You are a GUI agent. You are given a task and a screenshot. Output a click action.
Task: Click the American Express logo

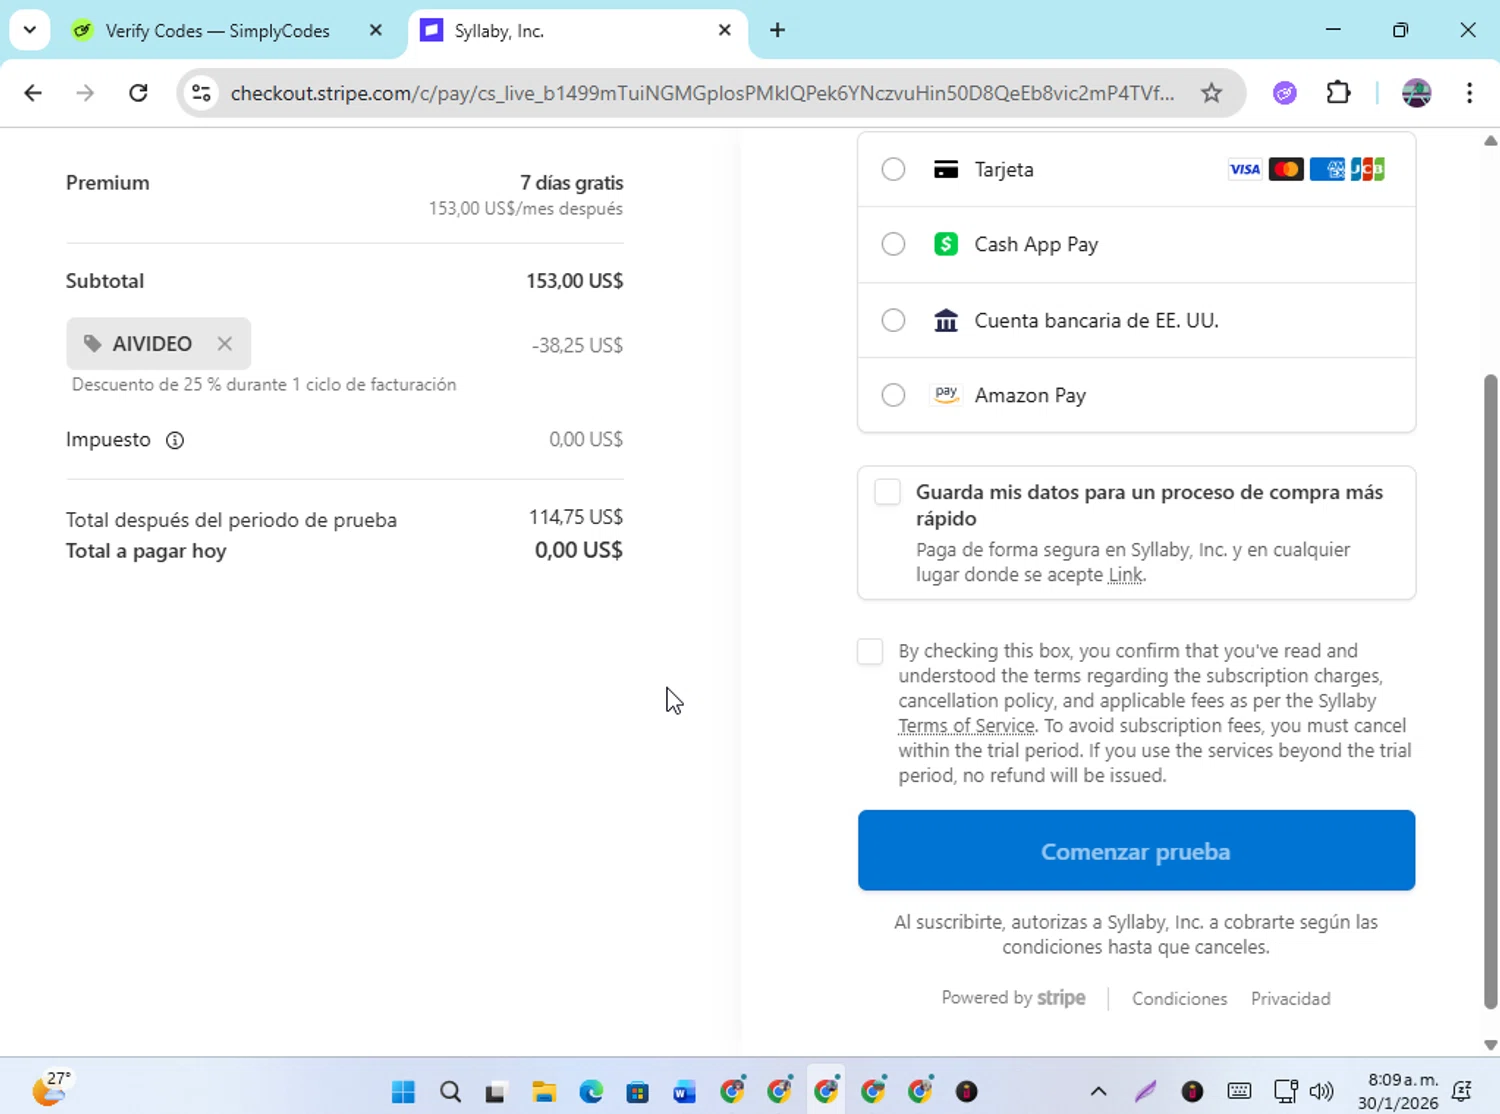tap(1327, 169)
